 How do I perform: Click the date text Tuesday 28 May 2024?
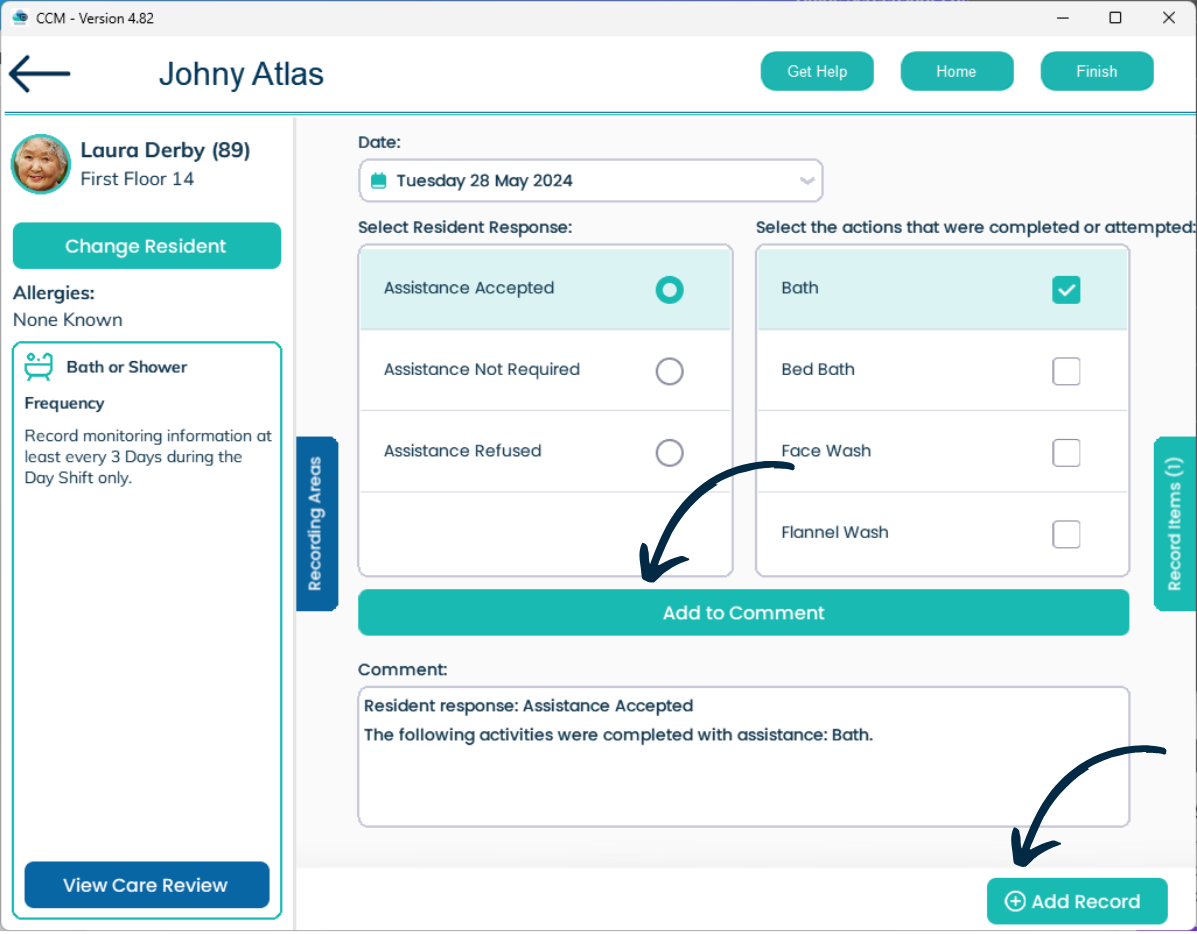coord(484,182)
